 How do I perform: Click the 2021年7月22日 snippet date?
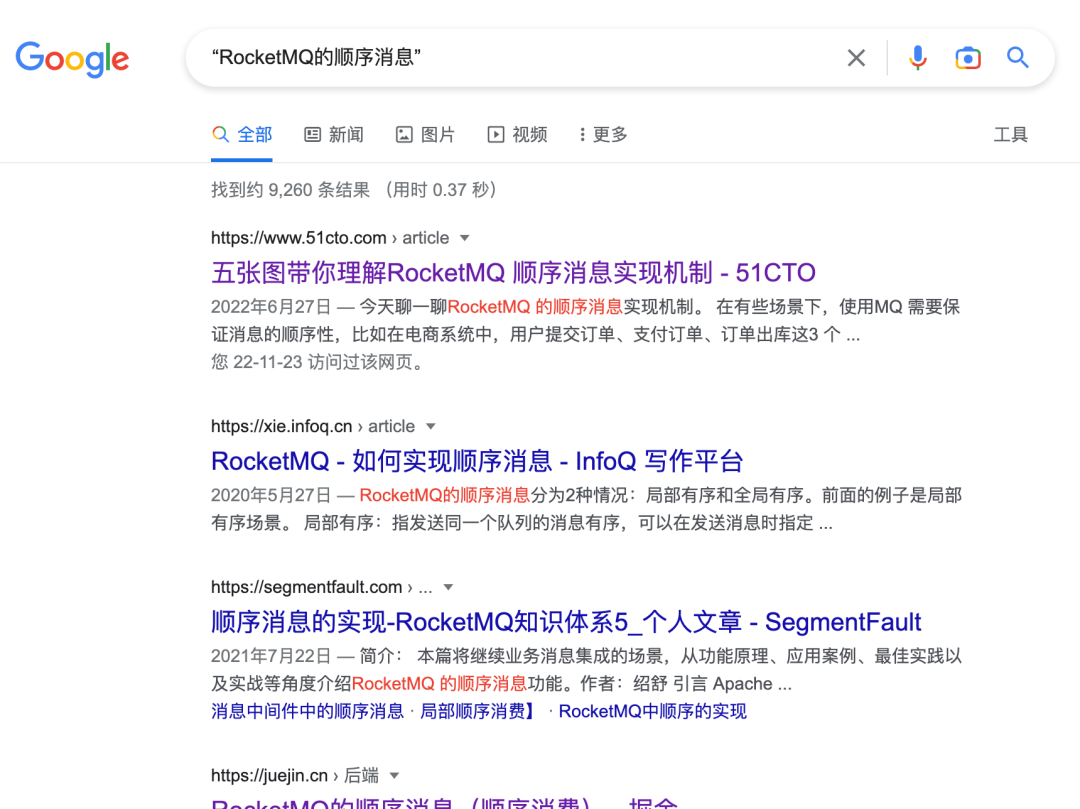pos(271,656)
